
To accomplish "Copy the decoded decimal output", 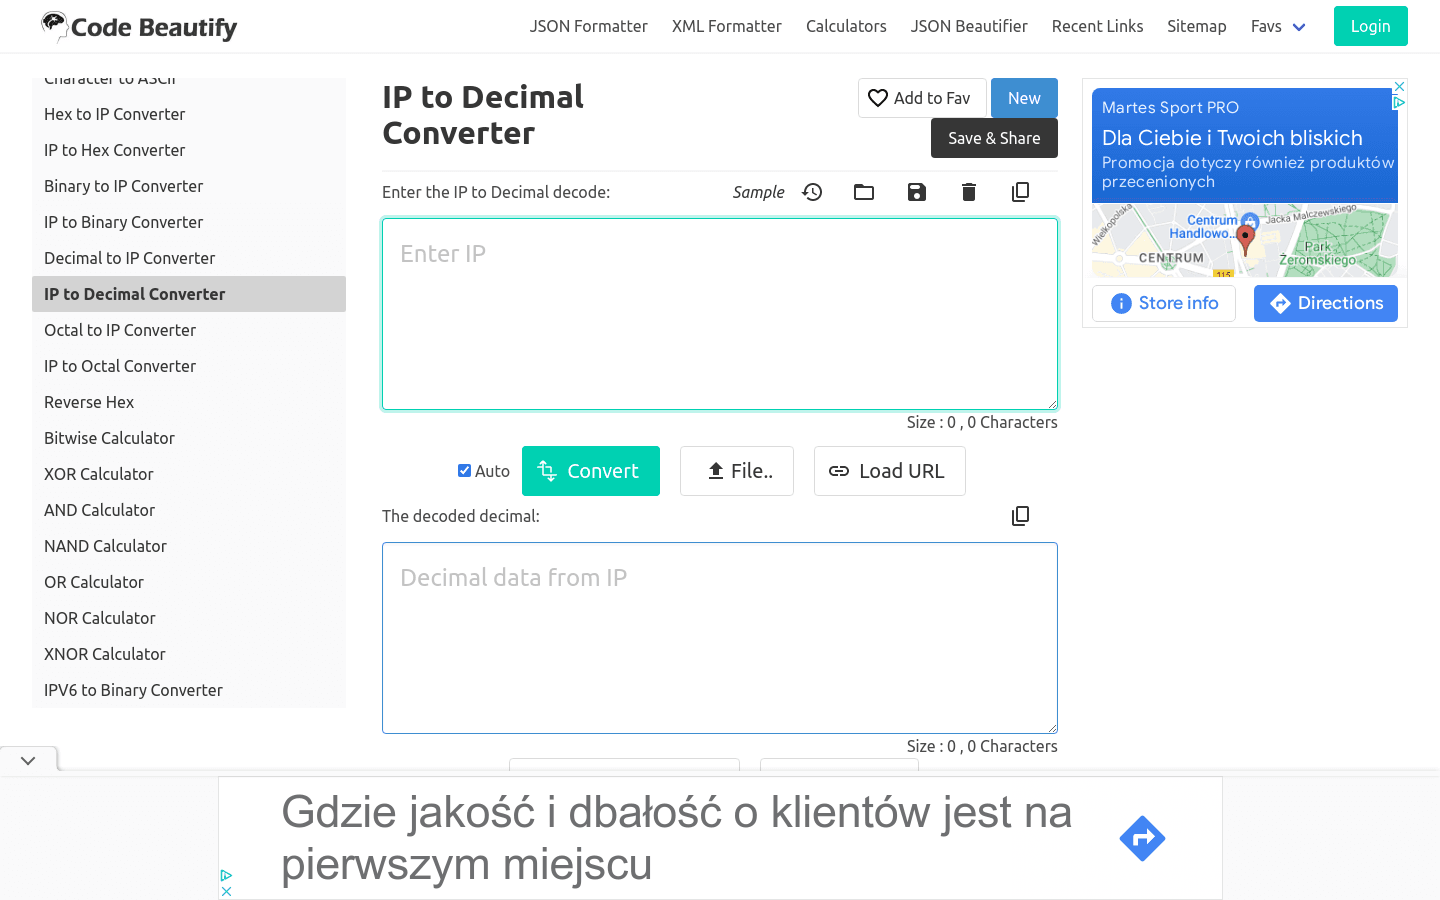I will click(x=1020, y=516).
